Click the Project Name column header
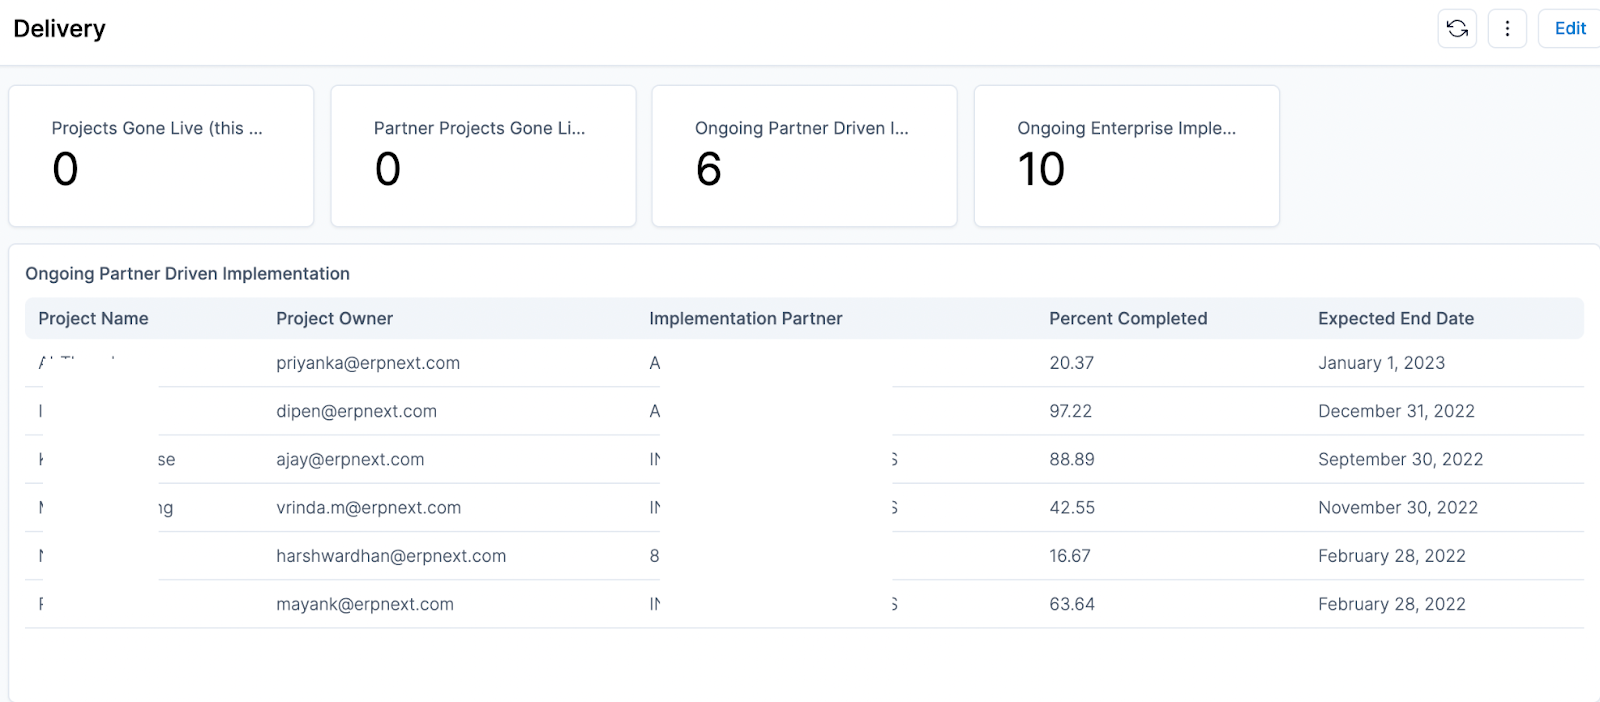Viewport: 1600px width, 702px height. pos(93,319)
